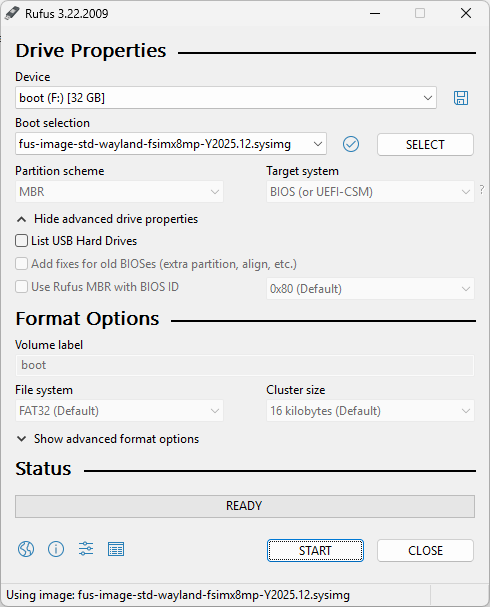Click the SELECT button
490x607 pixels.
pyautogui.click(x=425, y=145)
